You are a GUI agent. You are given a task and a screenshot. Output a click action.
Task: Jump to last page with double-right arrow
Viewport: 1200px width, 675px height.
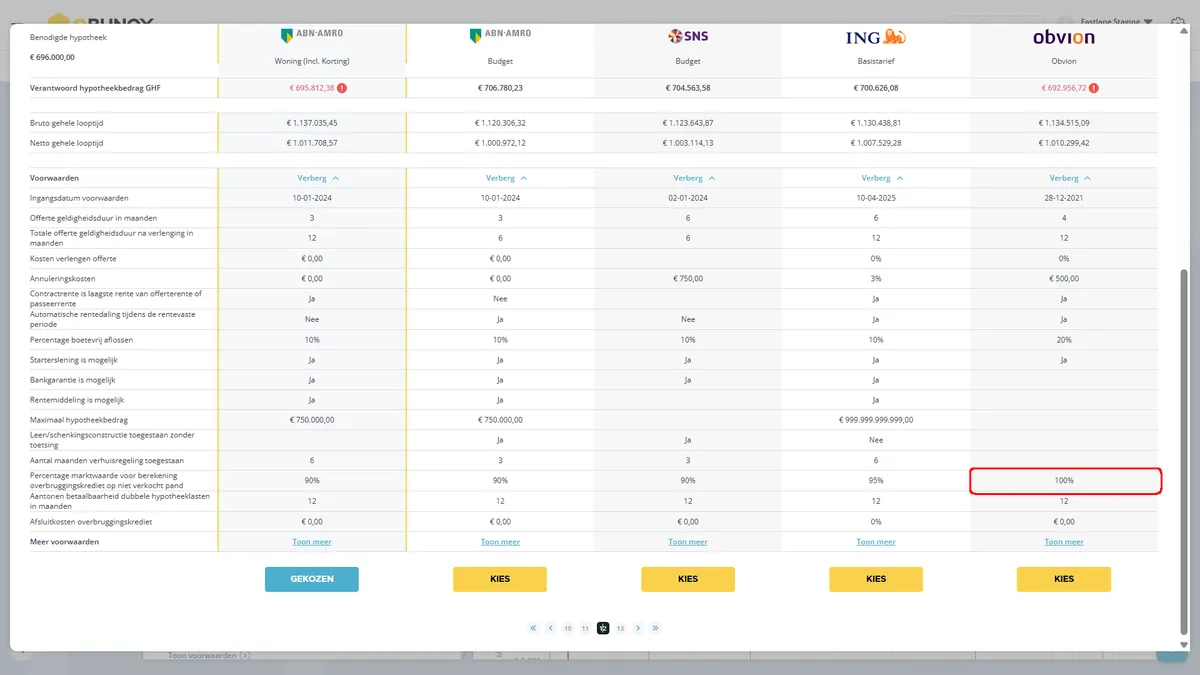[655, 628]
